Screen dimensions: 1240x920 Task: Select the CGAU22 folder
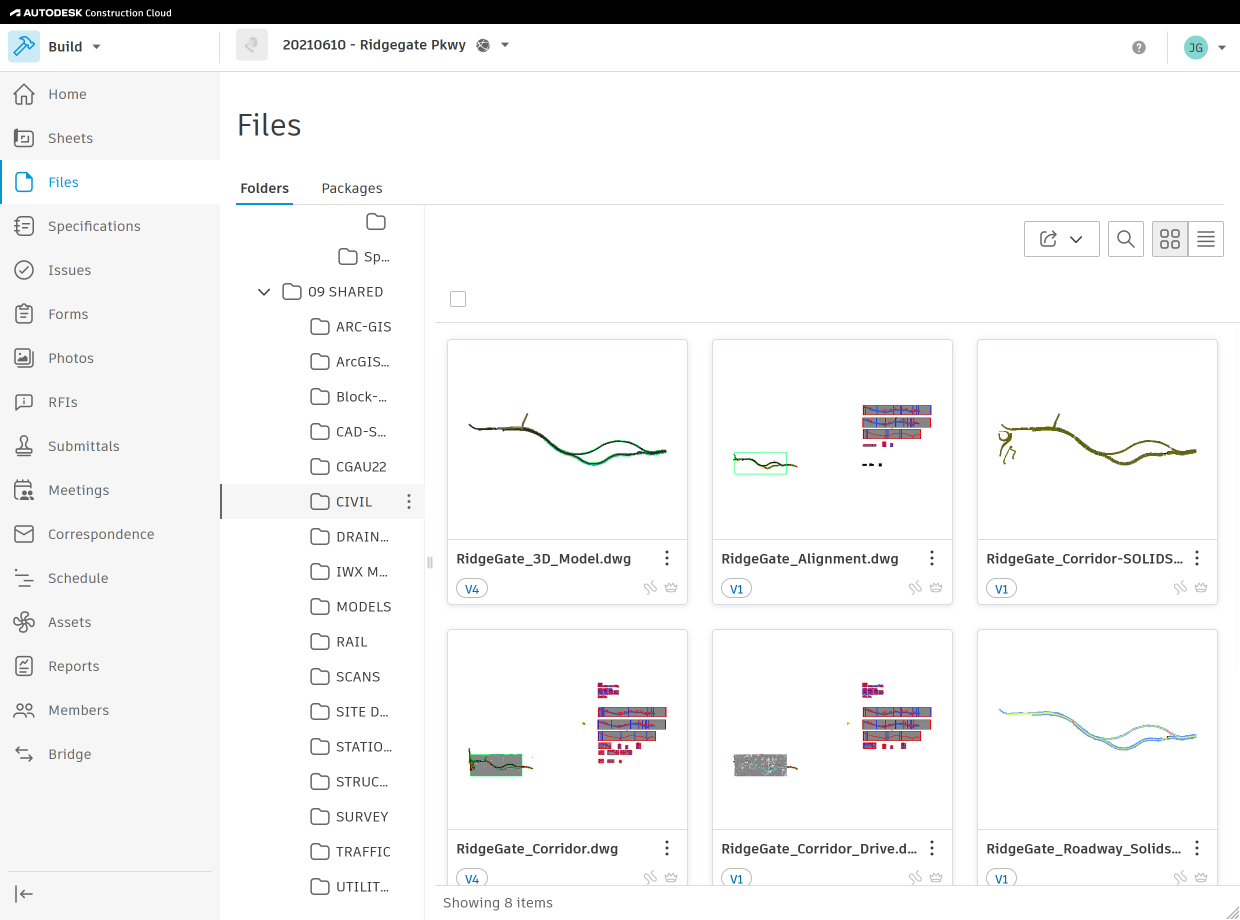click(348, 467)
